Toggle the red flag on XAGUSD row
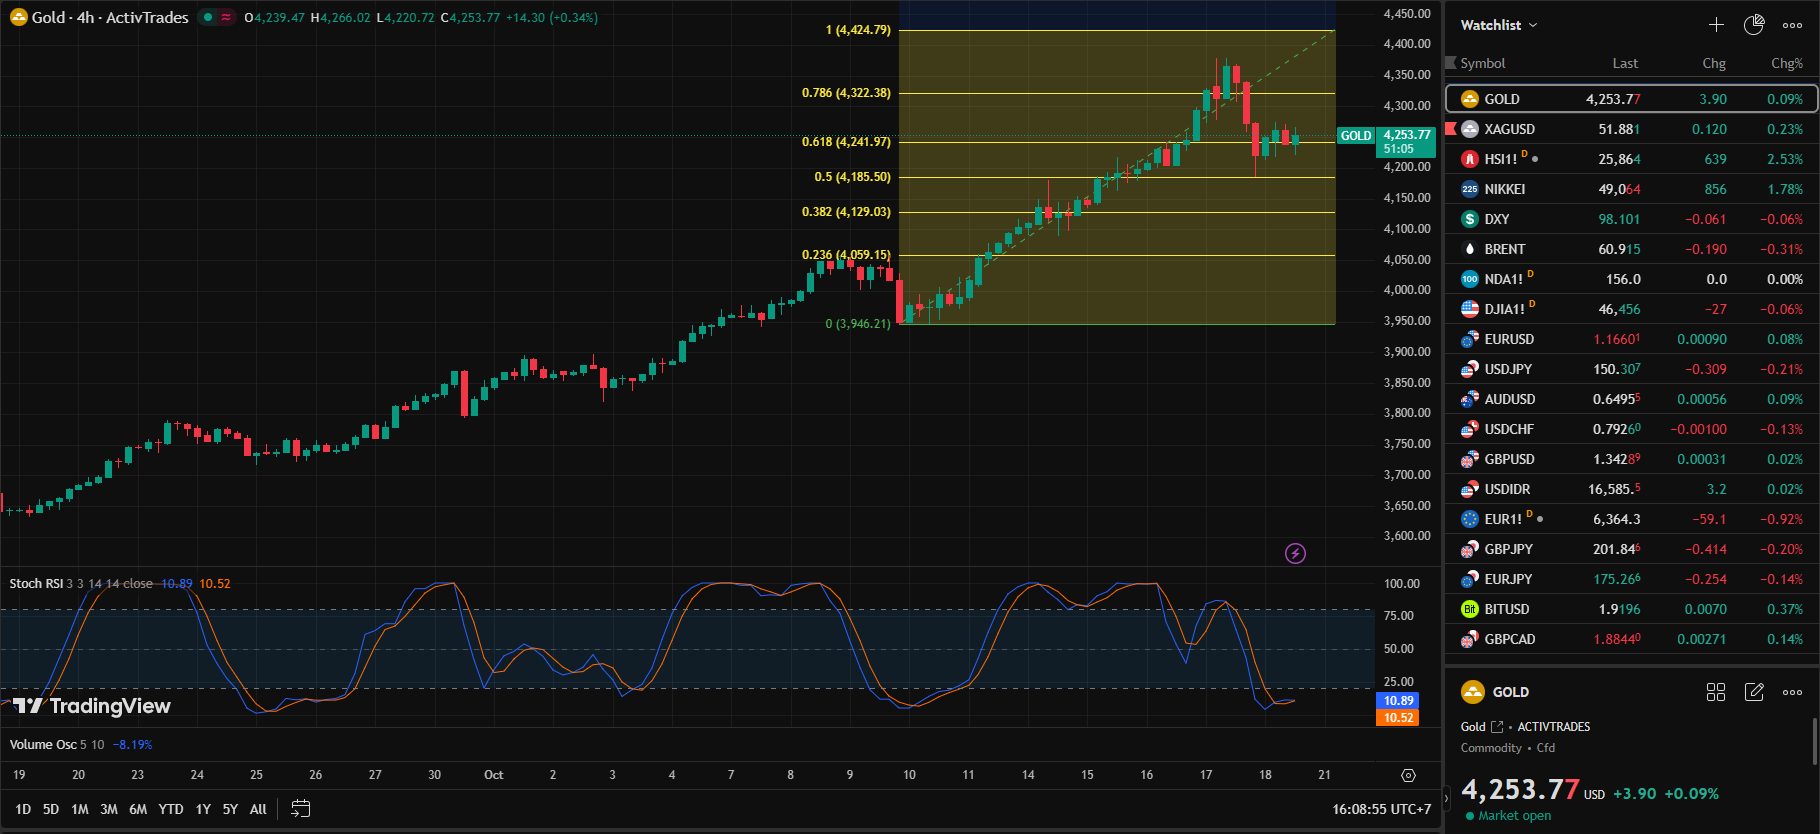Screen dimensions: 1820x834 pos(1451,129)
